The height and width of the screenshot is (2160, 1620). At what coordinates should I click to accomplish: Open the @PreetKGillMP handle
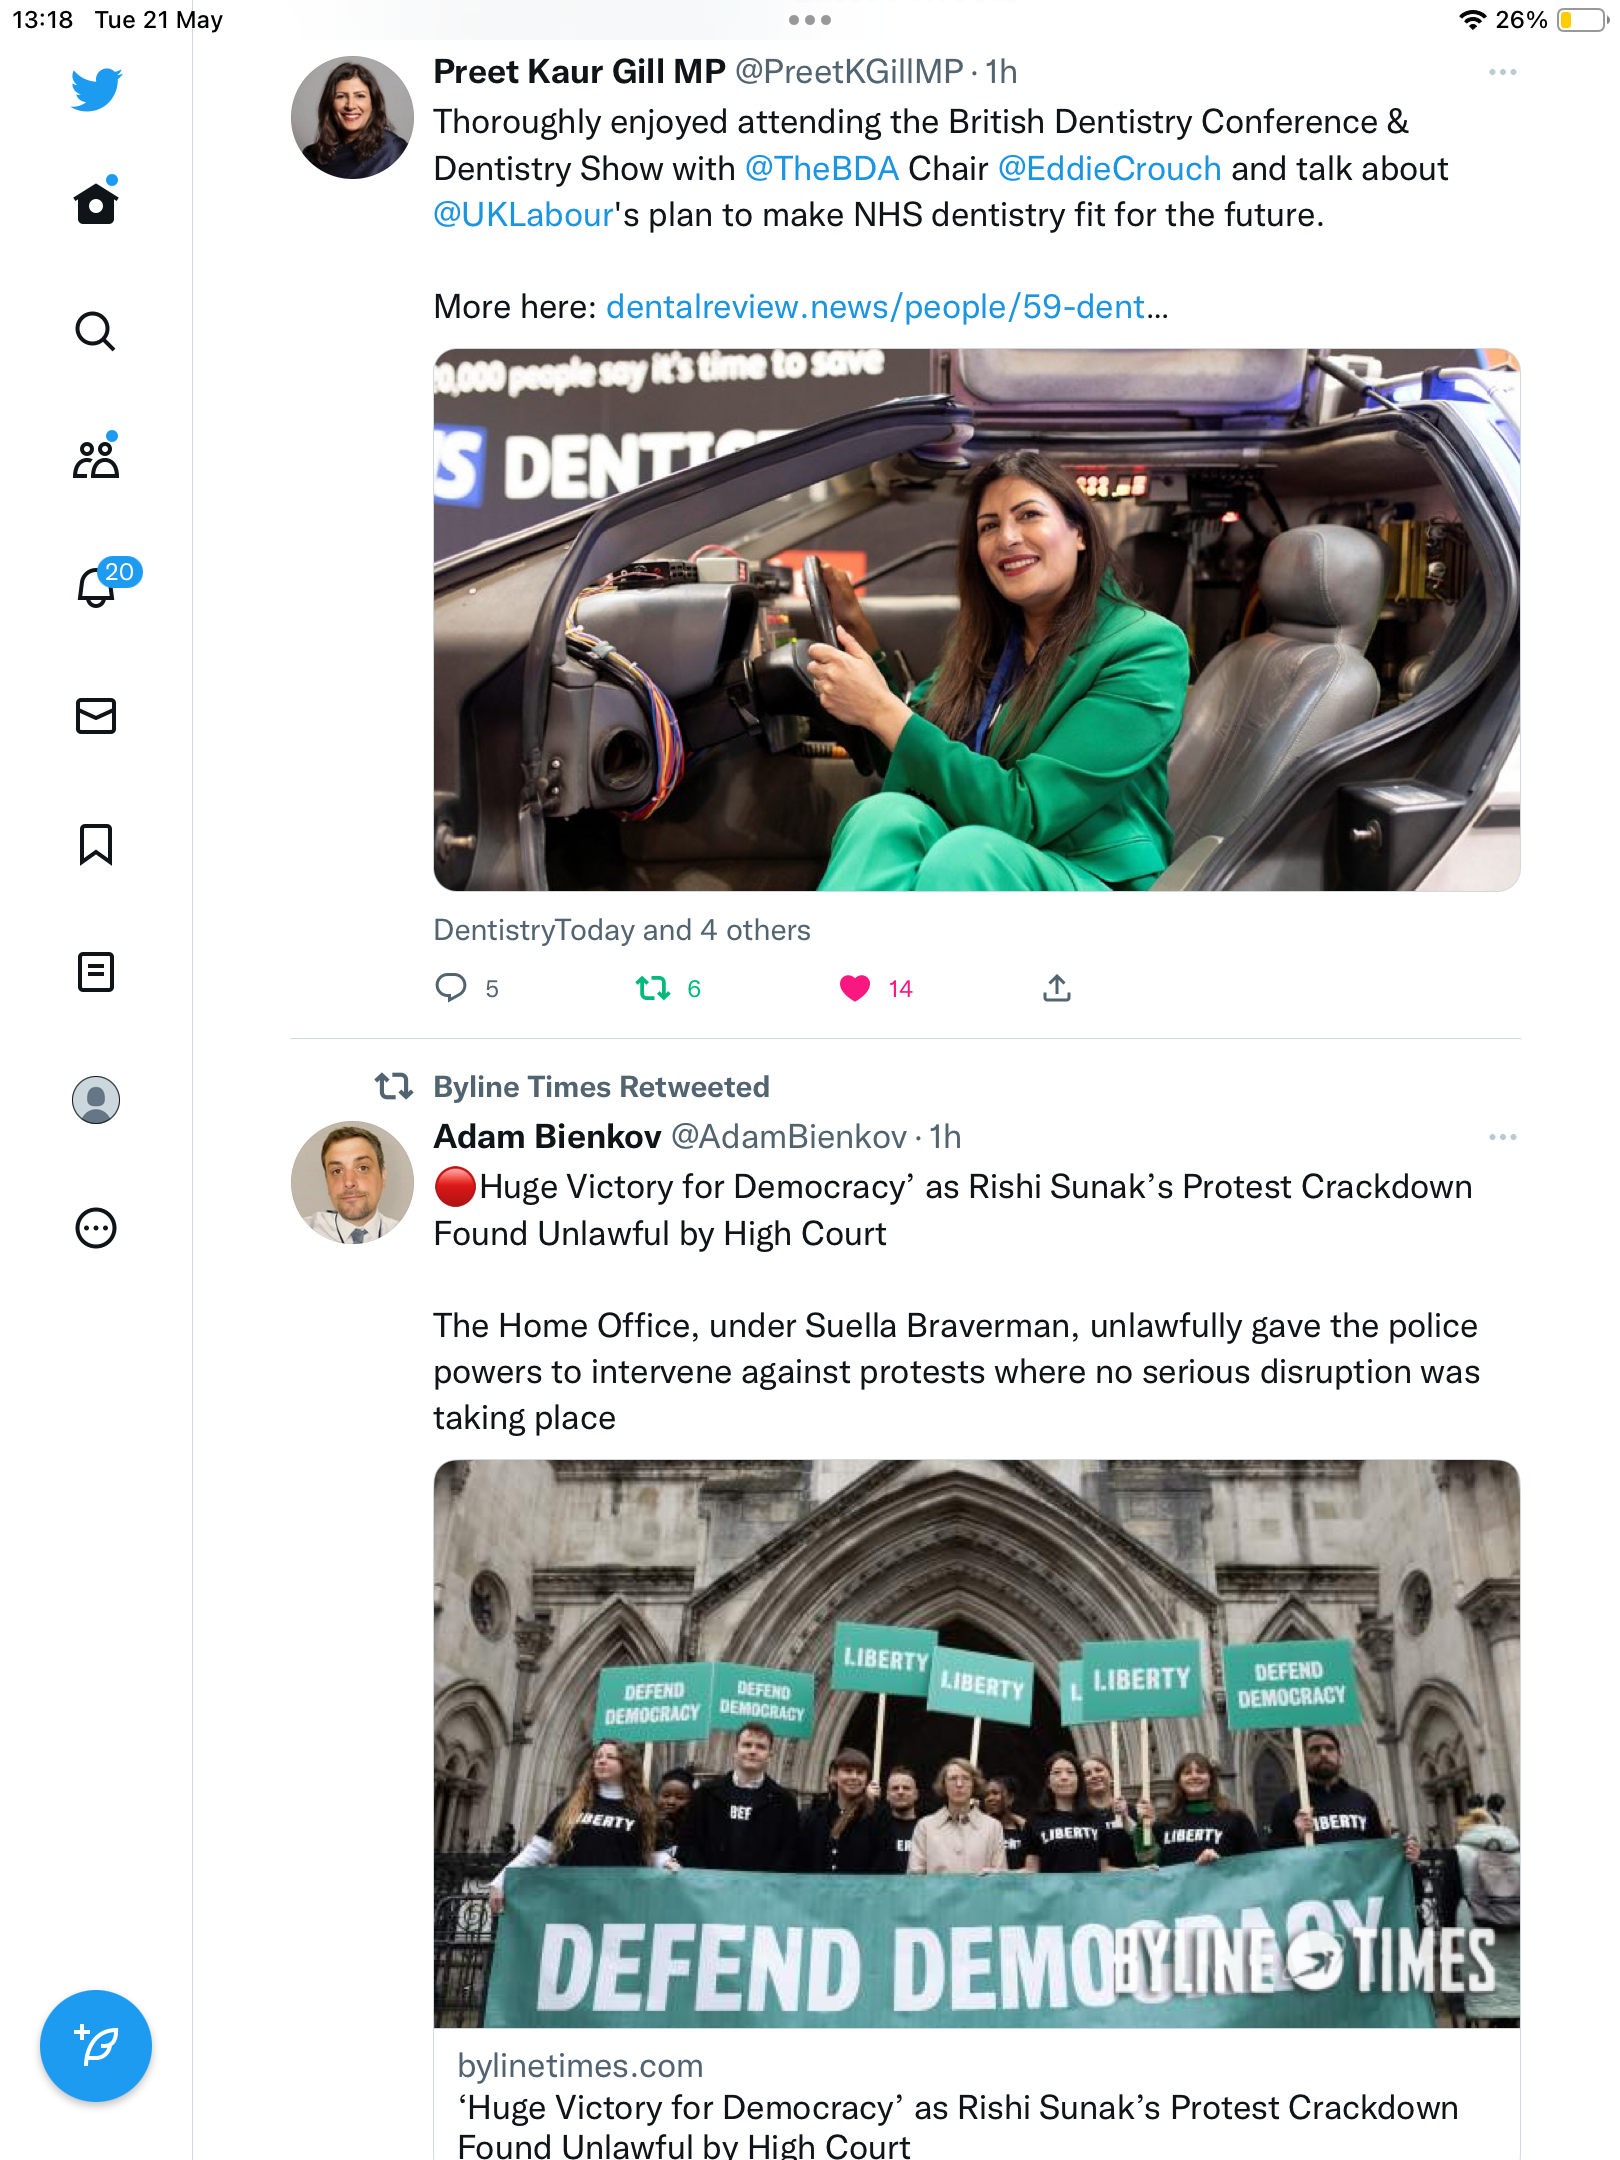coord(849,72)
